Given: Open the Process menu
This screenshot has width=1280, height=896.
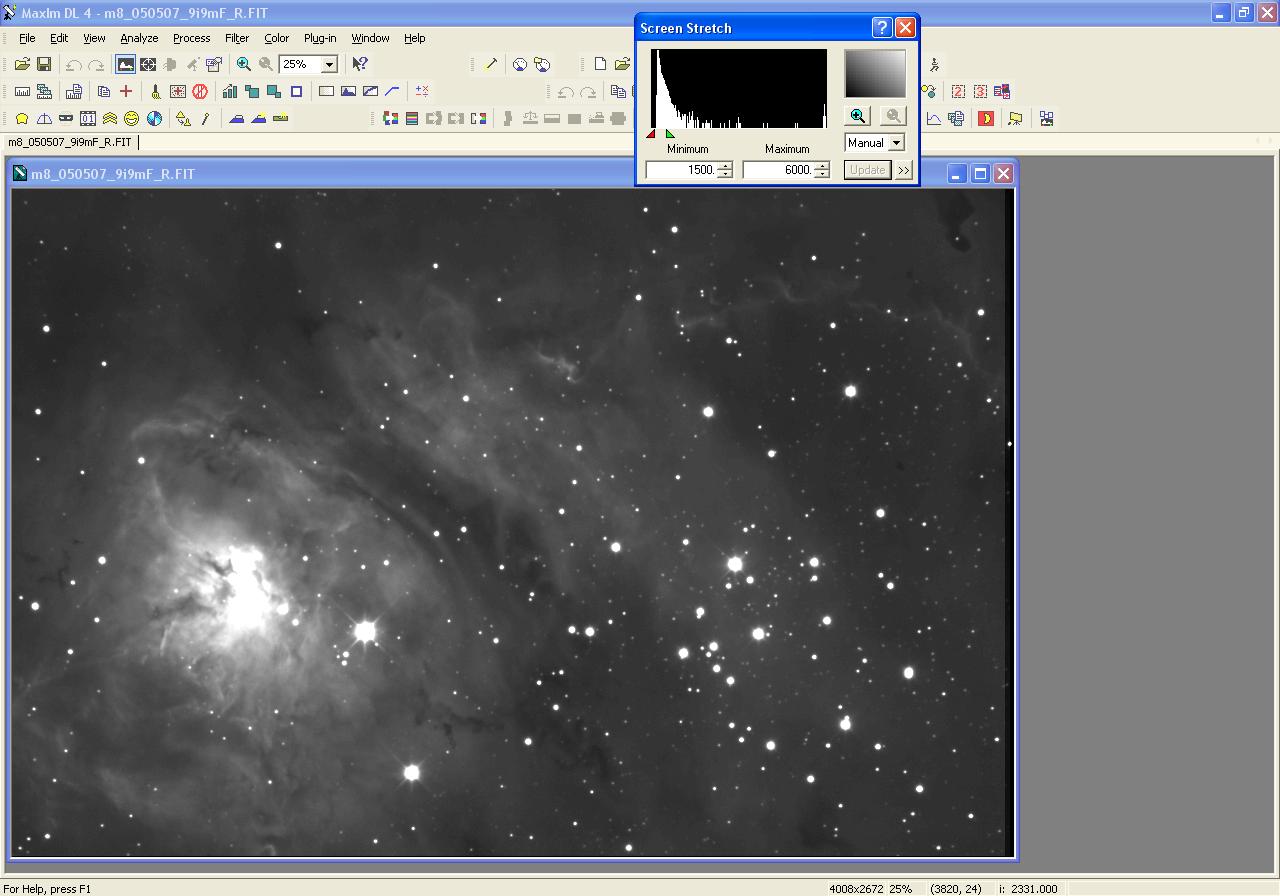Looking at the screenshot, I should click(x=191, y=38).
